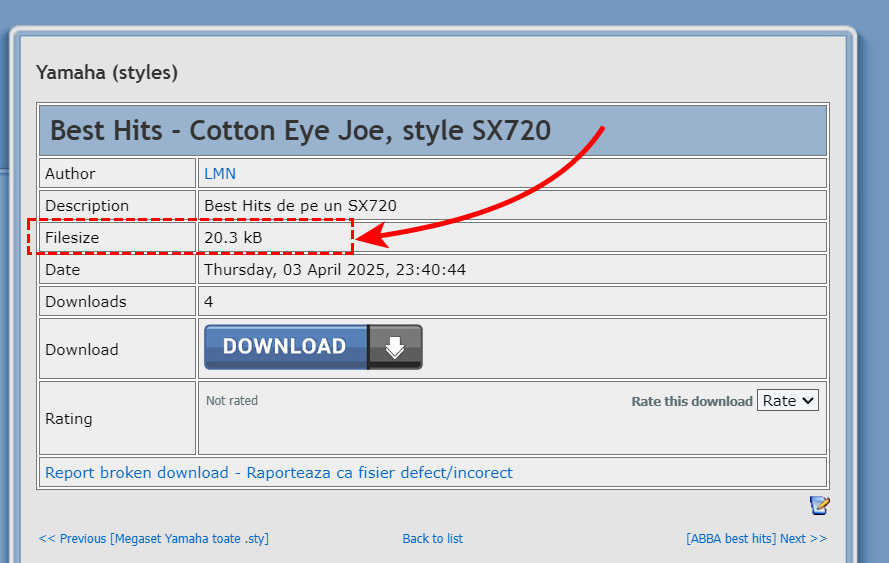Click the Rate this download label
The height and width of the screenshot is (563, 889).
(692, 401)
